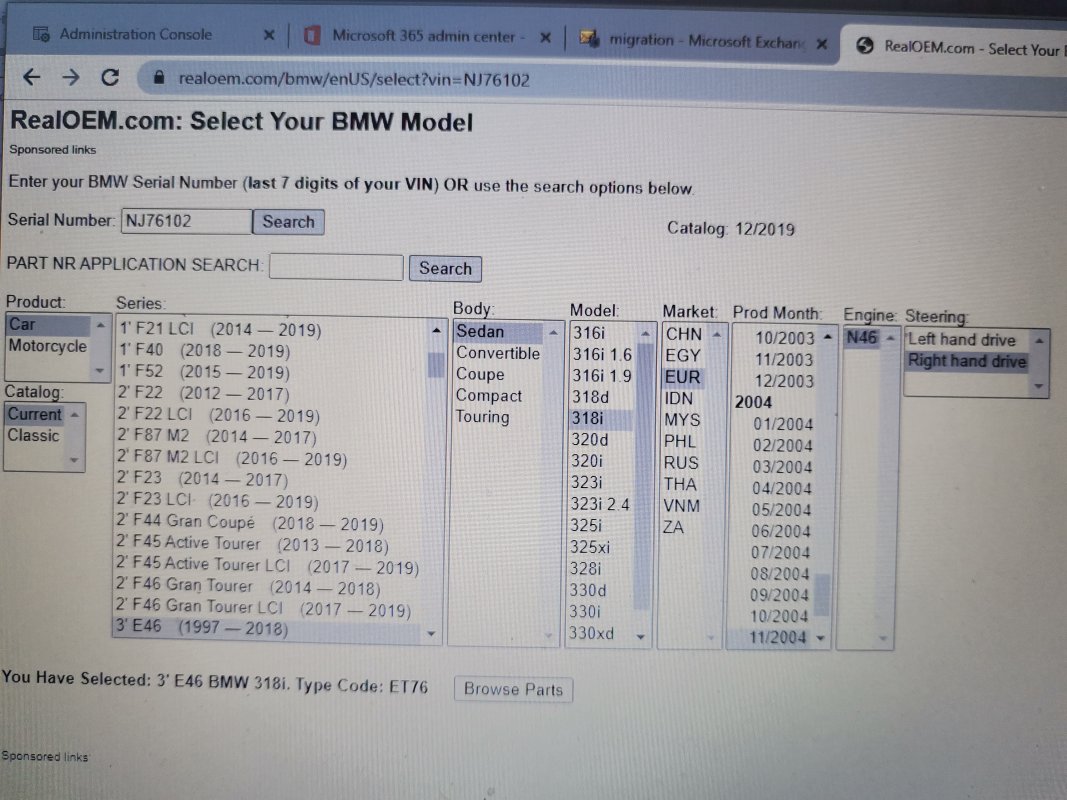Select model 318d

602,397
